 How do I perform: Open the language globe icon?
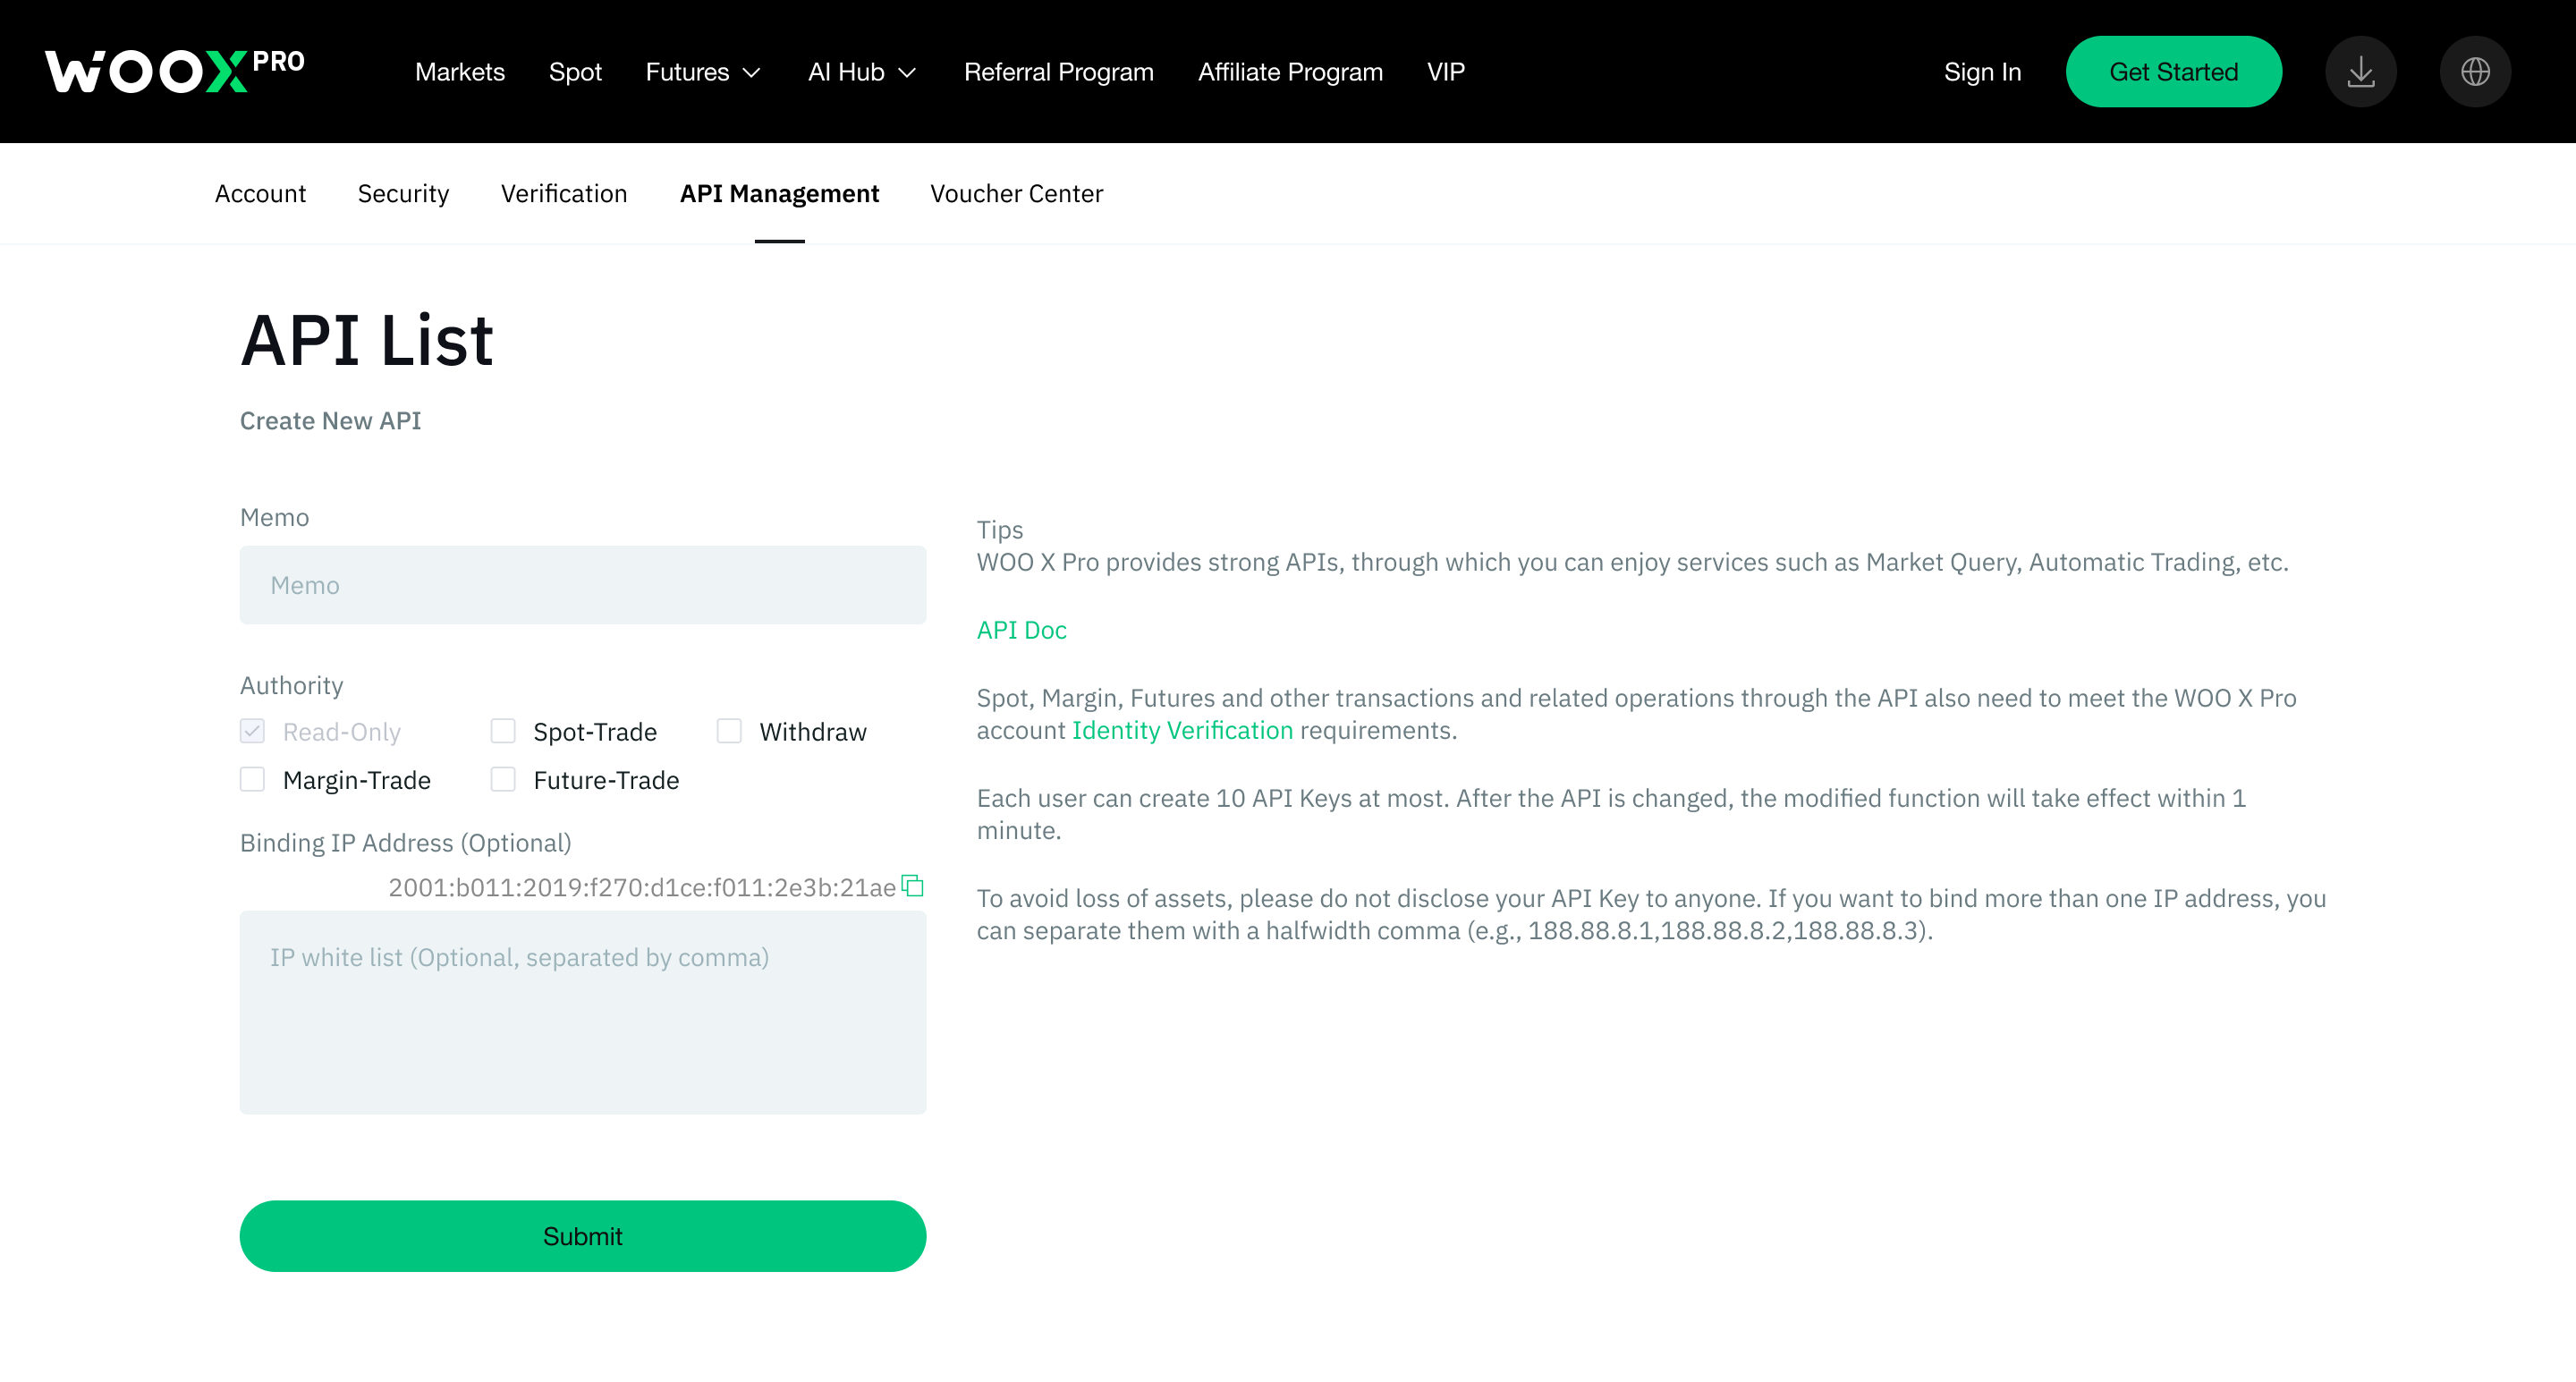tap(2475, 72)
